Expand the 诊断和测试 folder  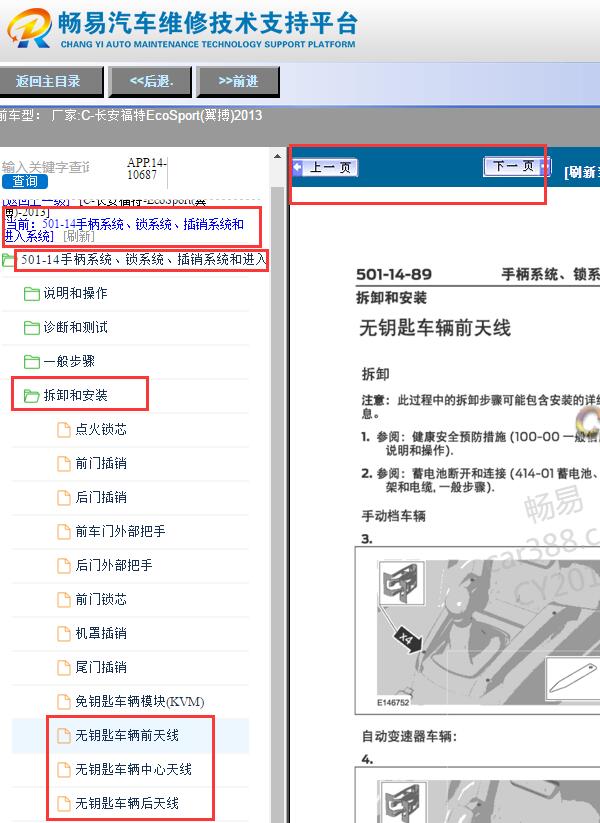(75, 328)
